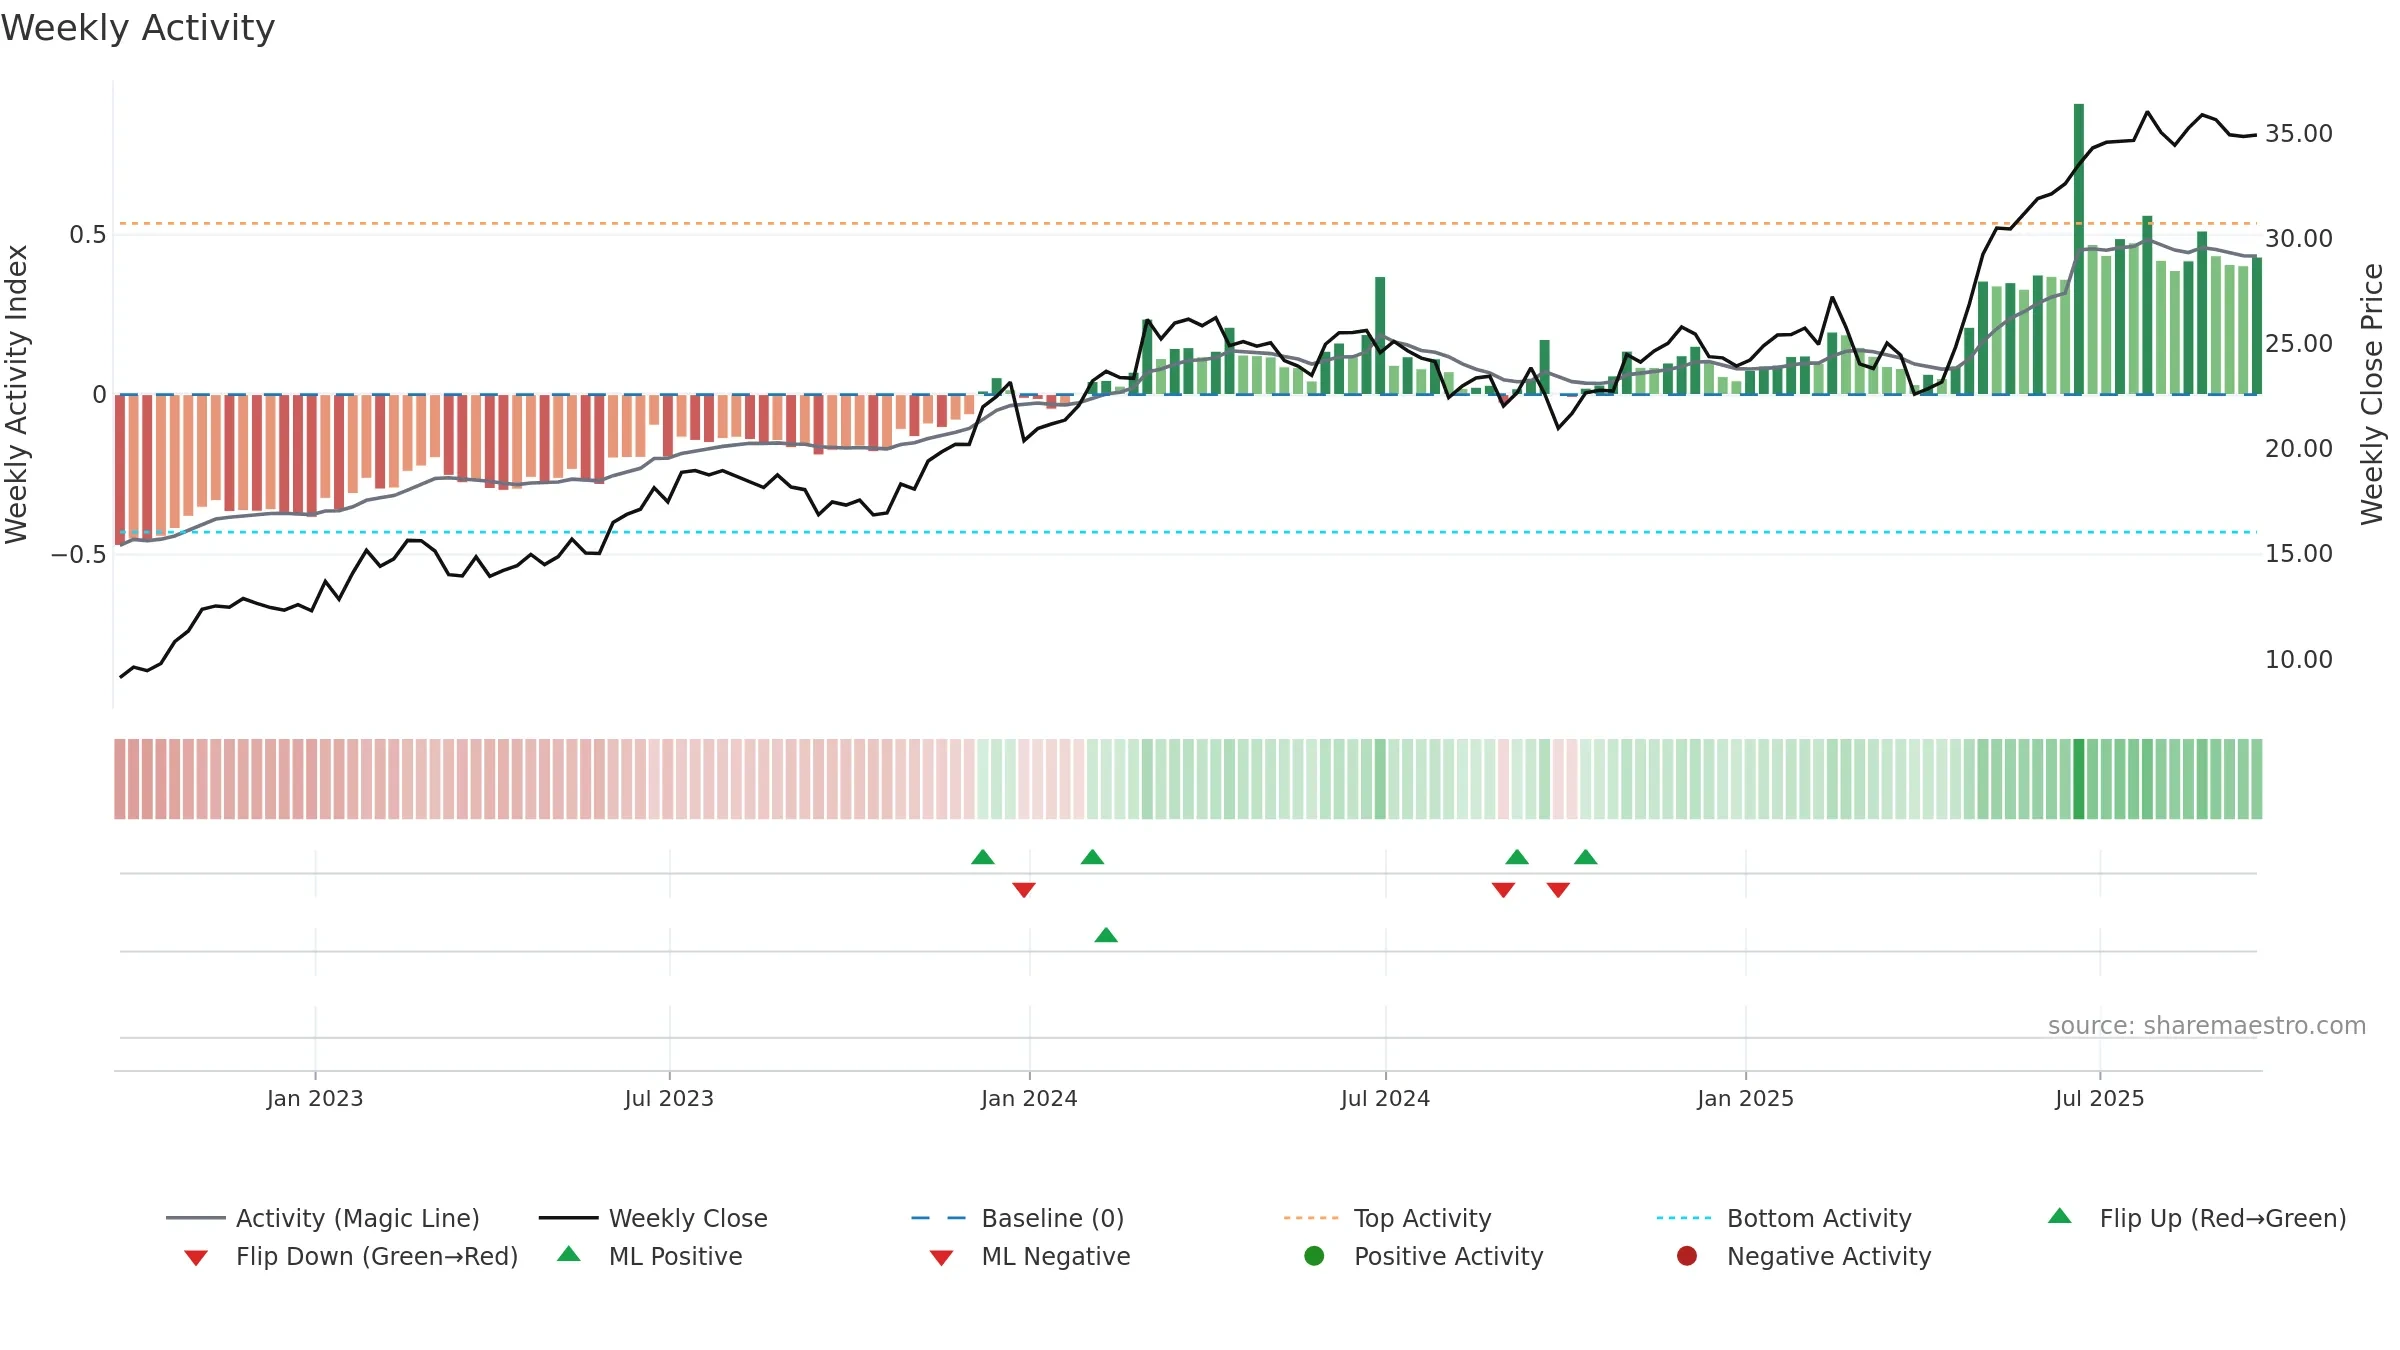Click the Activity (Magic Line) legend entry
The width and height of the screenshot is (2400, 1350).
[x=322, y=1218]
